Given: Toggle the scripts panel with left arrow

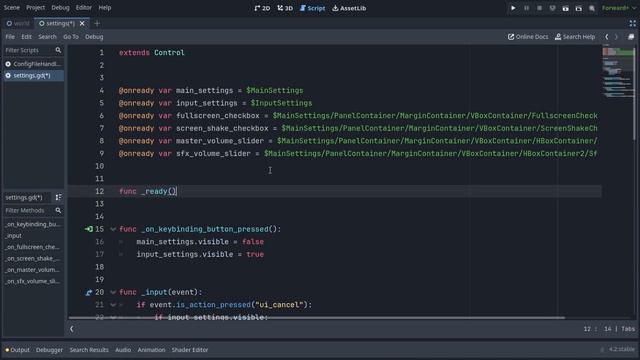Looking at the screenshot, I should 71,329.
